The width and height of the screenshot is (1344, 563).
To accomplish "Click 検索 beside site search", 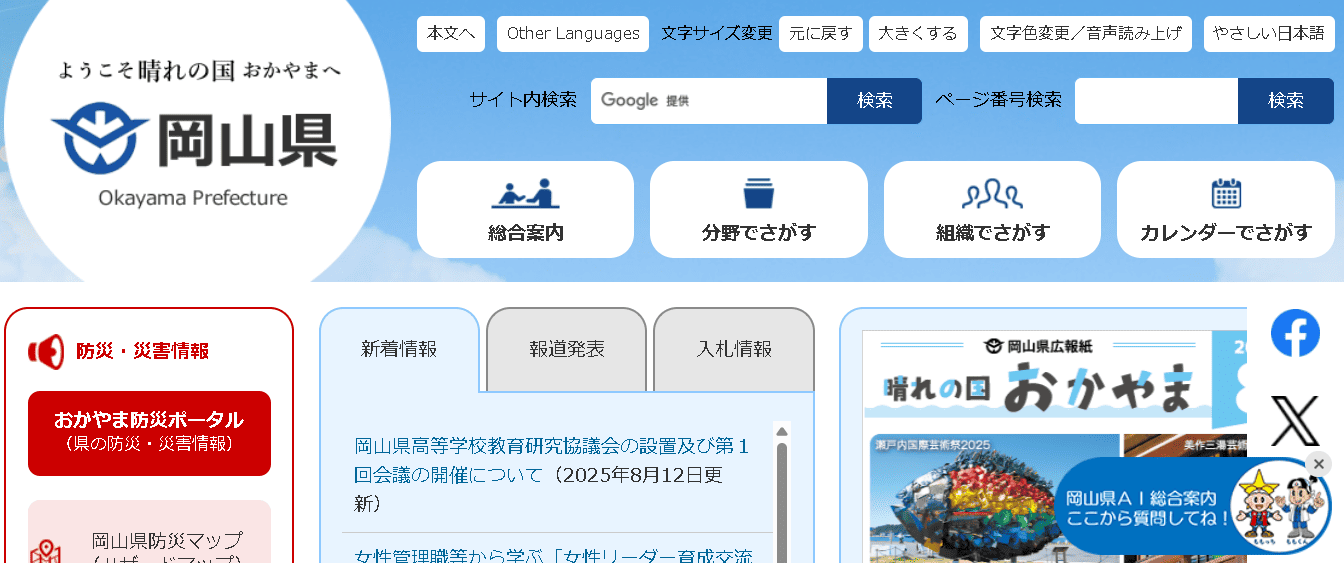I will pos(874,101).
